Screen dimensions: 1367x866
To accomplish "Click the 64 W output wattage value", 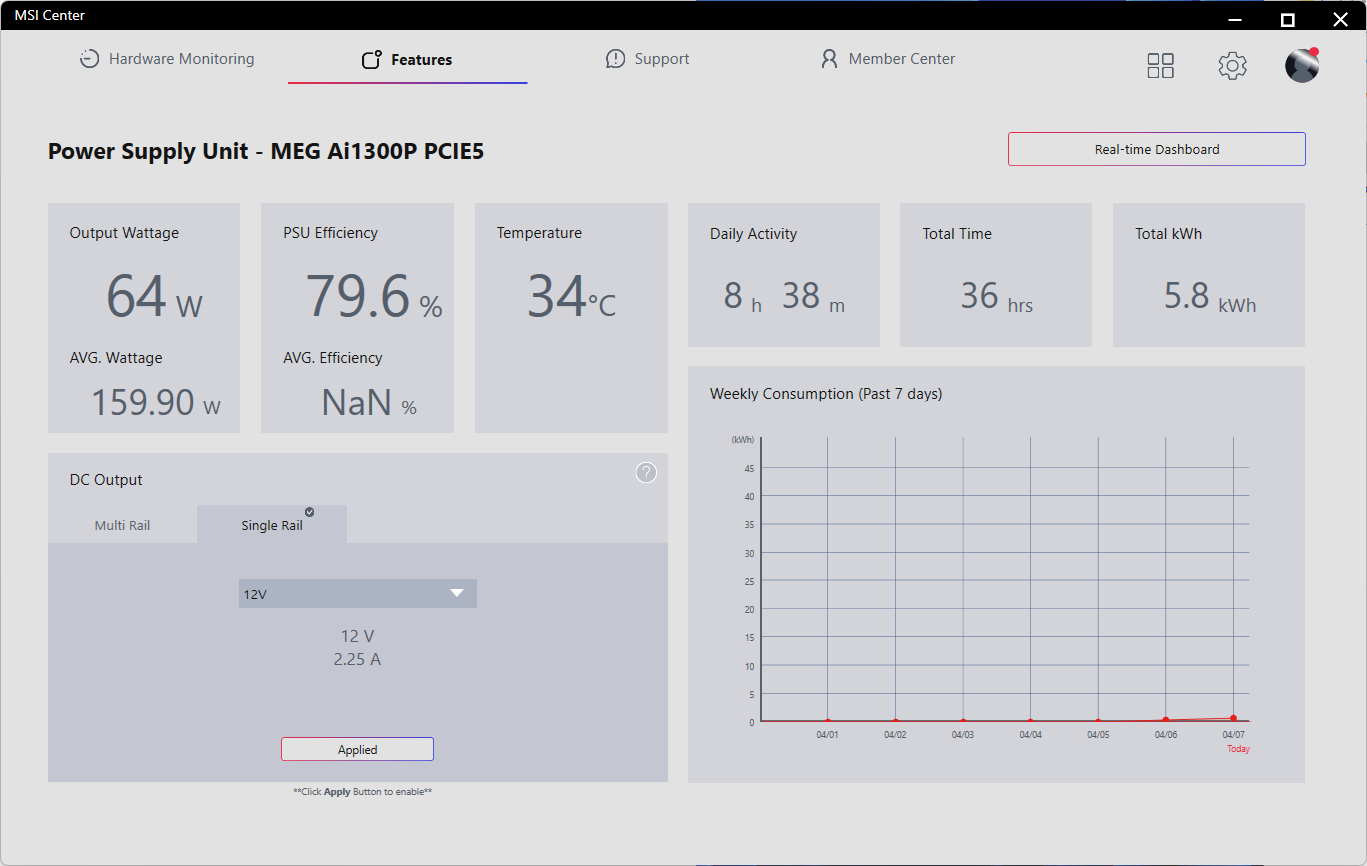I will point(154,296).
